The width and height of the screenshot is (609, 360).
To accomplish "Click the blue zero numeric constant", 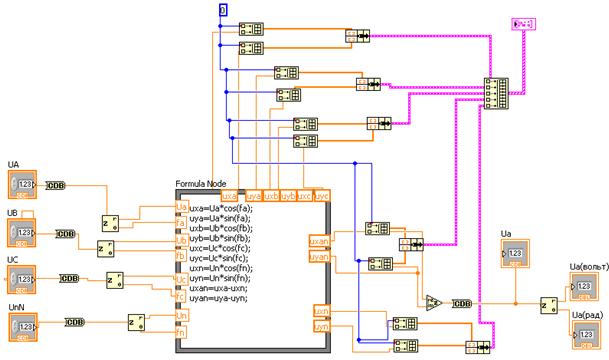I will point(223,10).
